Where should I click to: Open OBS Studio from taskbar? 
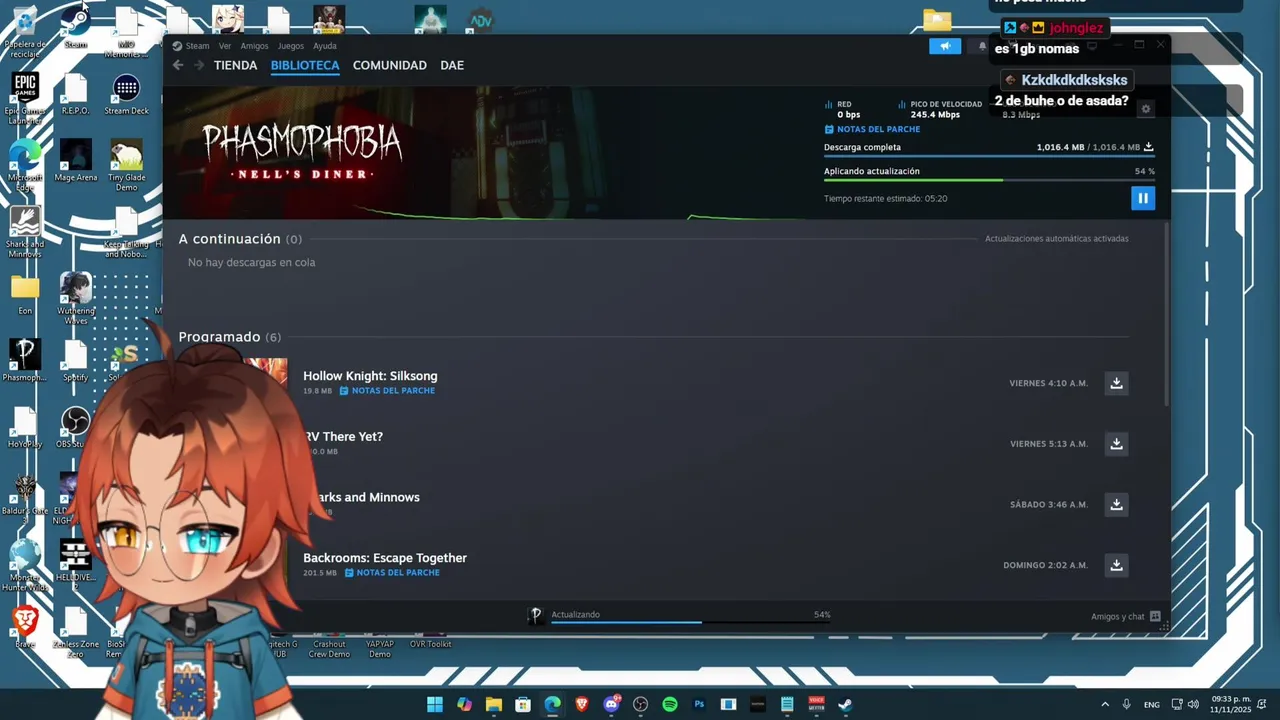pyautogui.click(x=641, y=704)
